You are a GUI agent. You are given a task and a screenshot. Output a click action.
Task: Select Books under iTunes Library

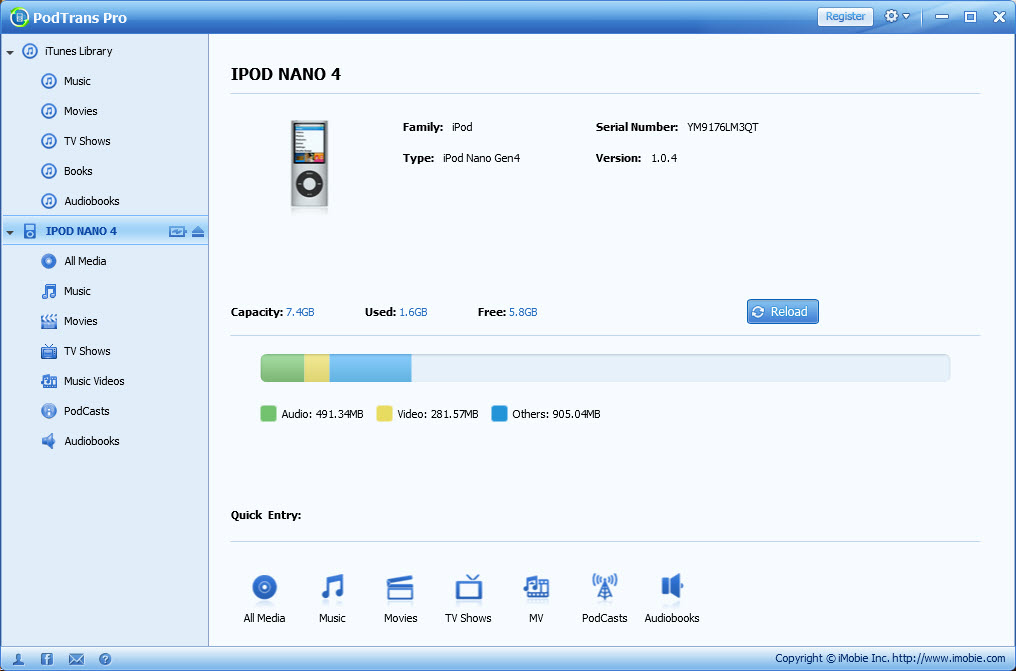point(78,171)
